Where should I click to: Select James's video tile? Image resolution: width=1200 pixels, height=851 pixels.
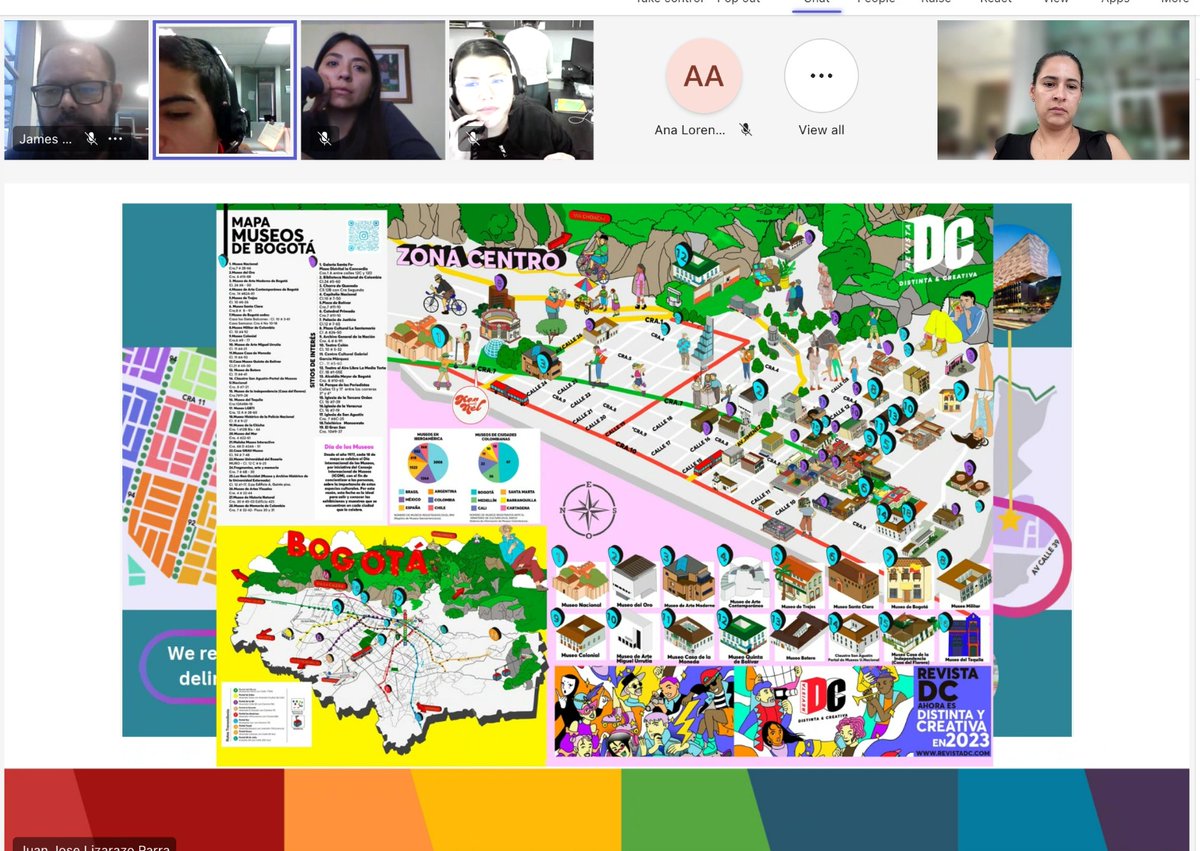pyautogui.click(x=76, y=90)
